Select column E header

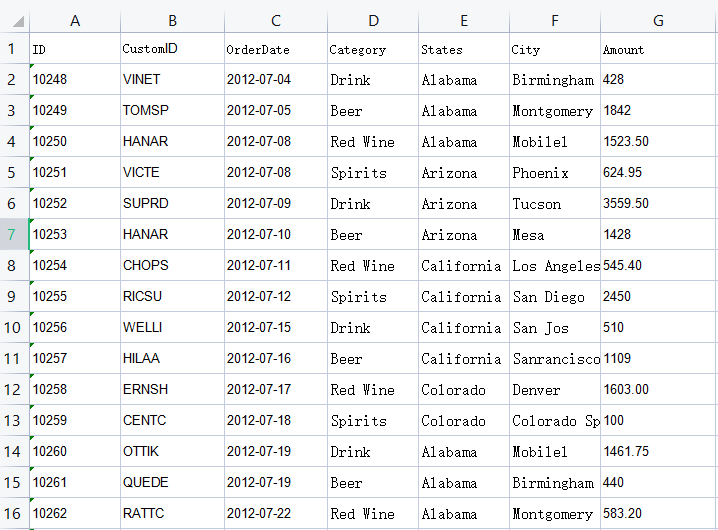[464, 21]
